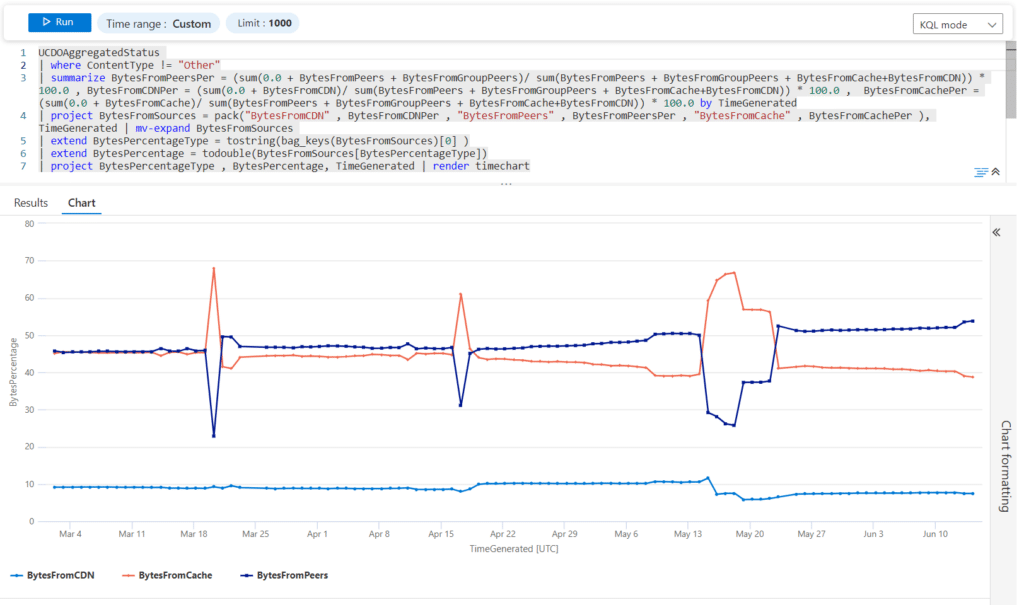Click the todouble function on line 6
Image resolution: width=1024 pixels, height=605 pixels.
[226, 154]
